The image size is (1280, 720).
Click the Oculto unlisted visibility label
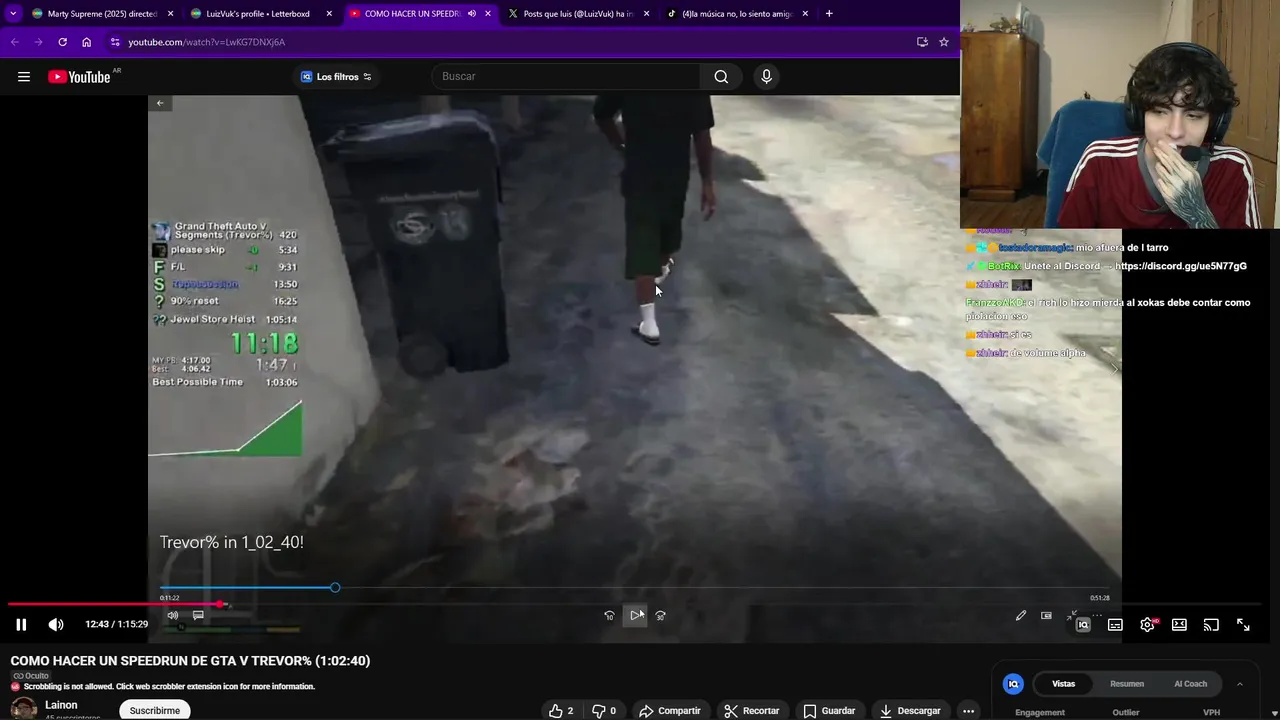(30, 676)
